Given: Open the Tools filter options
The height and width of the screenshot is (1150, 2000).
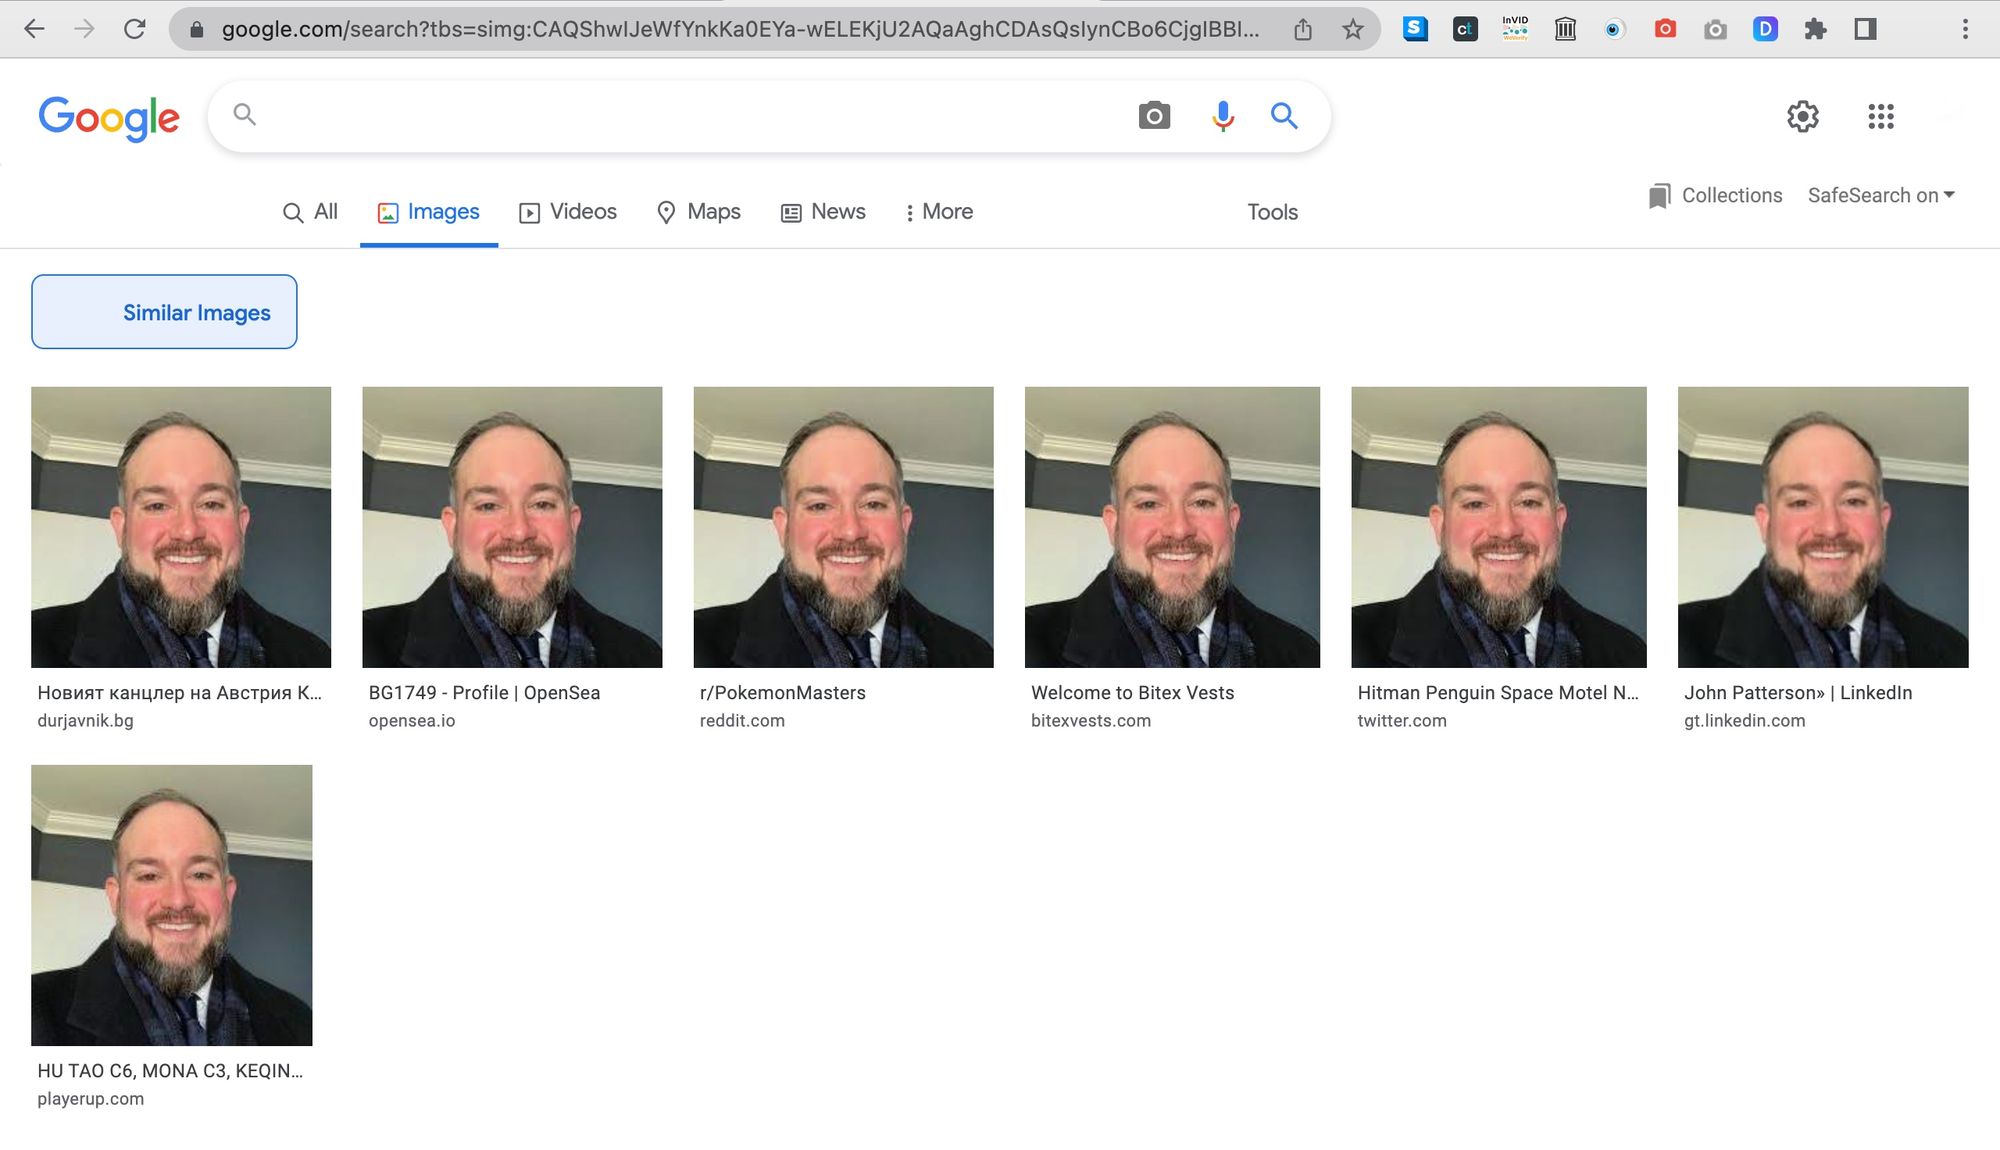Looking at the screenshot, I should pyautogui.click(x=1272, y=212).
